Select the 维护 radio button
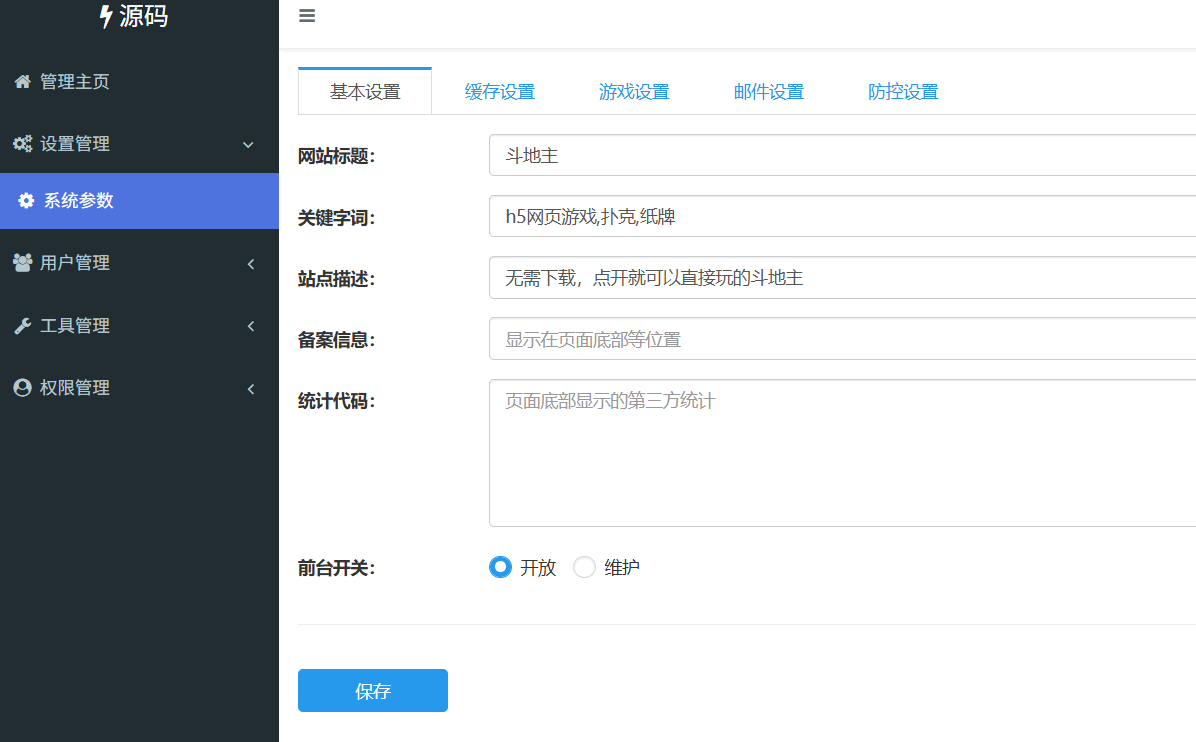This screenshot has width=1196, height=742. 584,568
